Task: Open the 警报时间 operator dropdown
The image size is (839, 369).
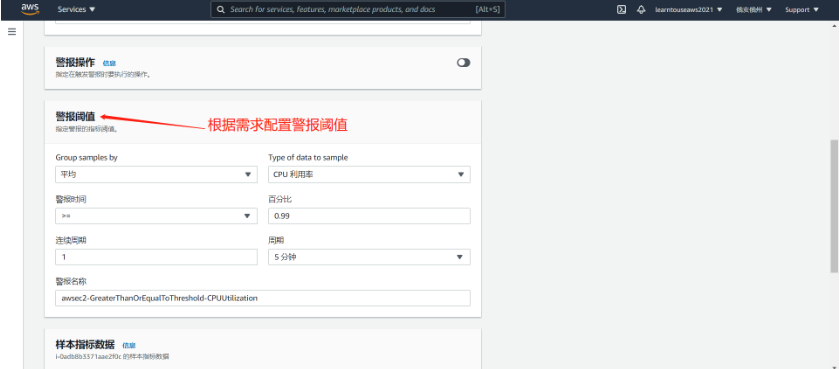Action: point(156,216)
